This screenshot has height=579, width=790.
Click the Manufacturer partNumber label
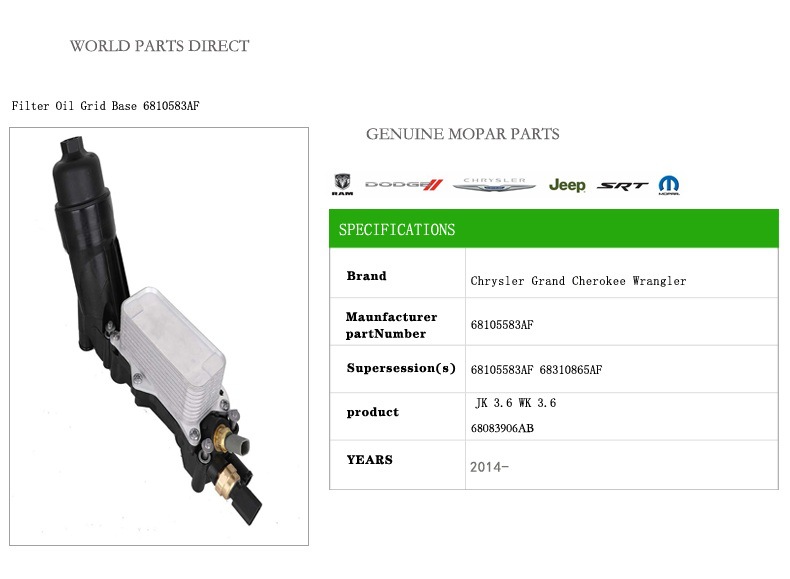[391, 325]
